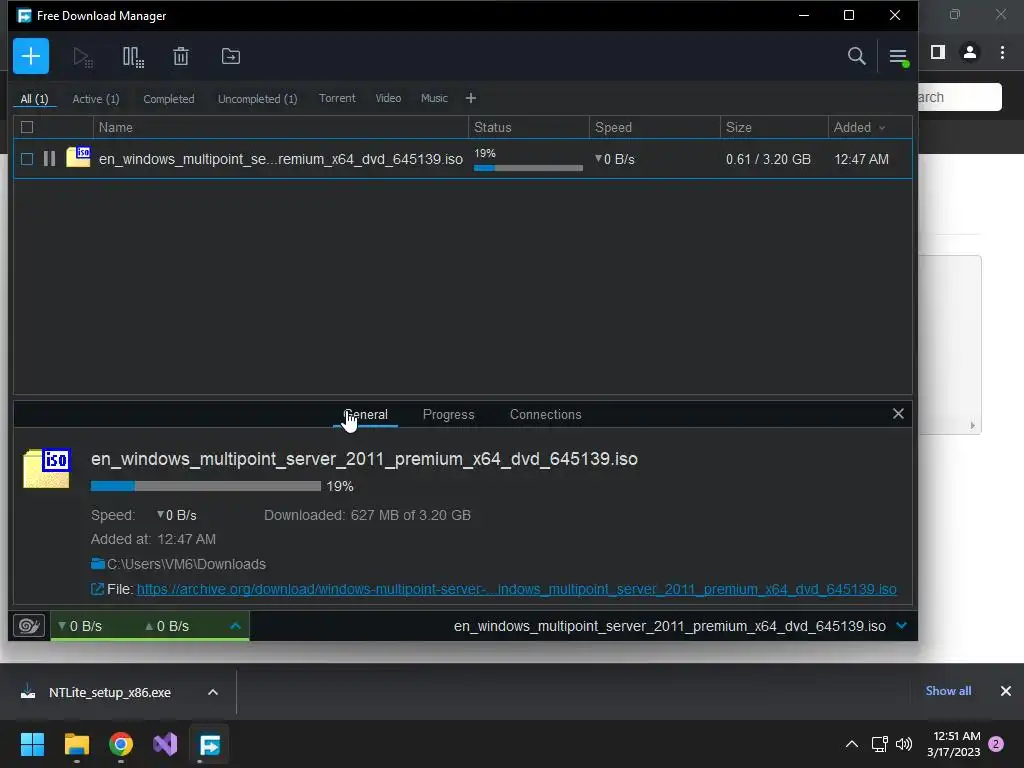Image resolution: width=1024 pixels, height=768 pixels.
Task: Open the download folder icon
Action: 98,564
